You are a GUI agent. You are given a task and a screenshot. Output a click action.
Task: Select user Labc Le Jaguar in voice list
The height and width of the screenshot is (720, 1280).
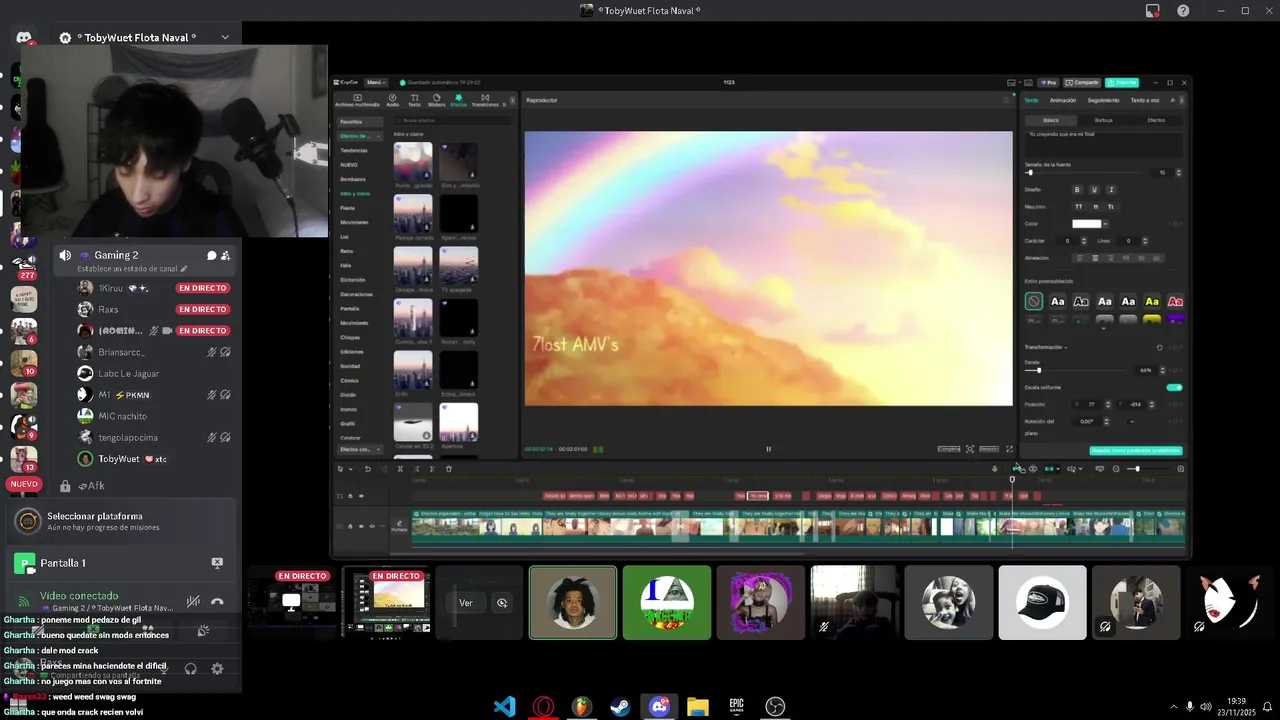click(x=129, y=374)
